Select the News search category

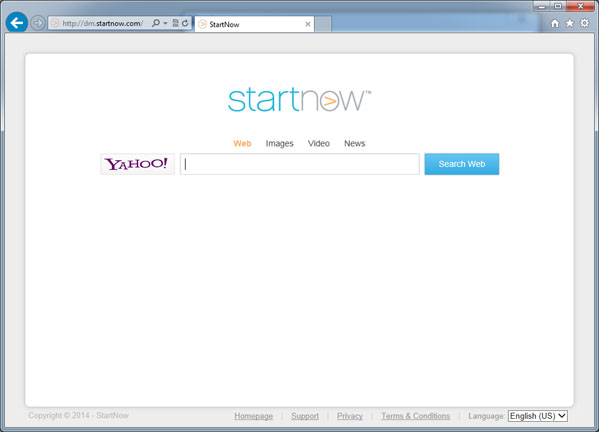(355, 144)
